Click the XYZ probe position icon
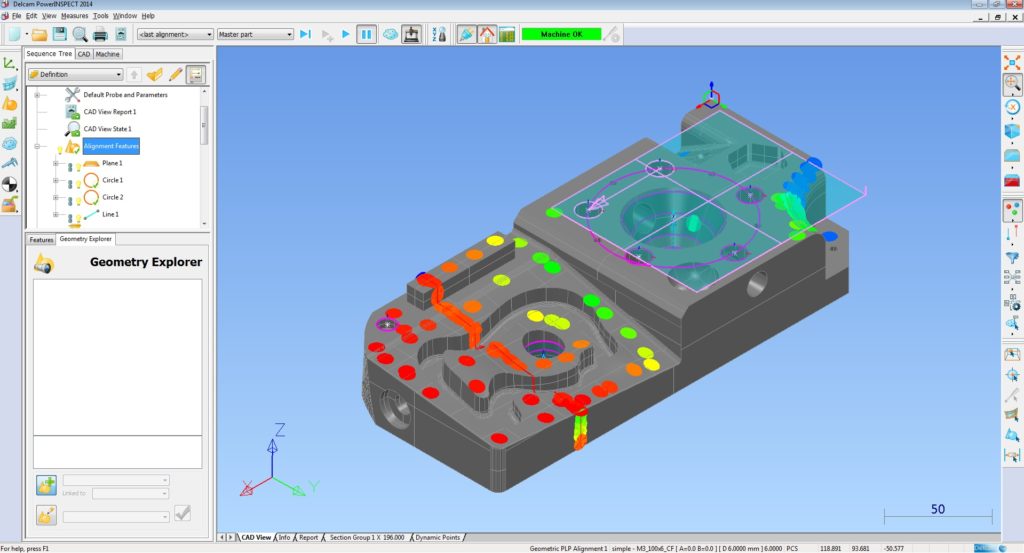Viewport: 1024px width, 553px height. pyautogui.click(x=439, y=34)
